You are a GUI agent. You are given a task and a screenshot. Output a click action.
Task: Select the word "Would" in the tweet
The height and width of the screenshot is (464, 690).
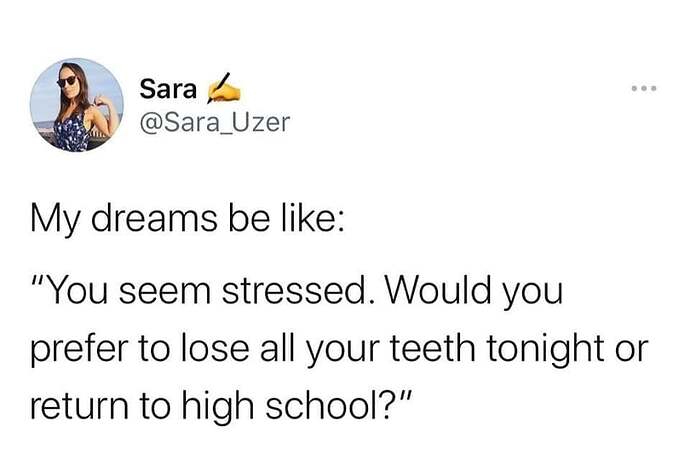[x=438, y=291]
